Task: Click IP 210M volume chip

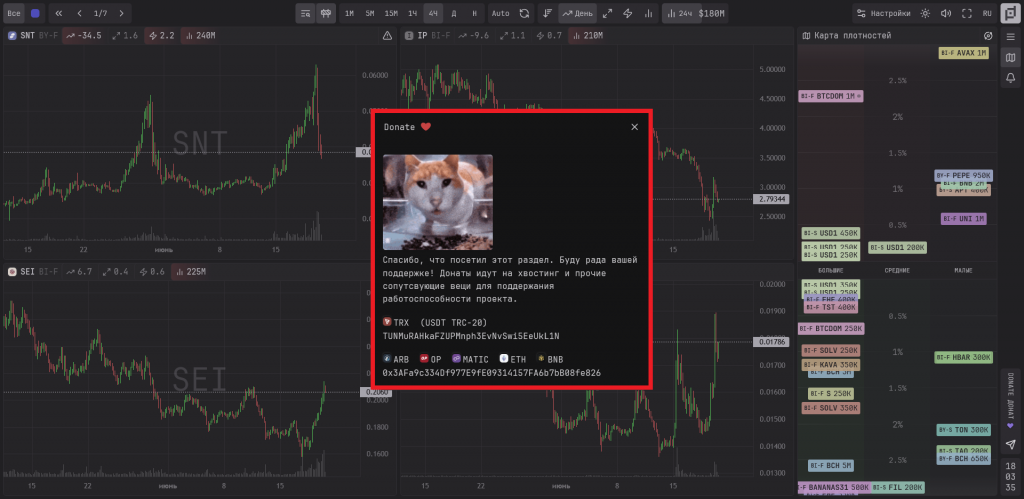Action: pos(590,36)
